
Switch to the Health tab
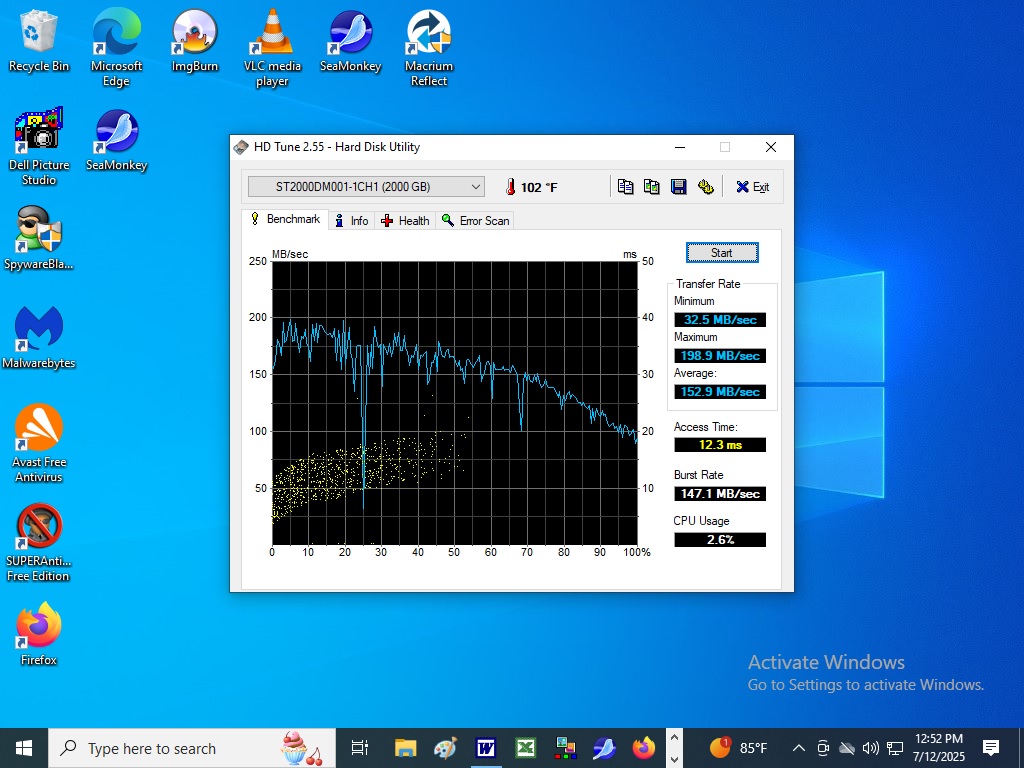[x=406, y=221]
